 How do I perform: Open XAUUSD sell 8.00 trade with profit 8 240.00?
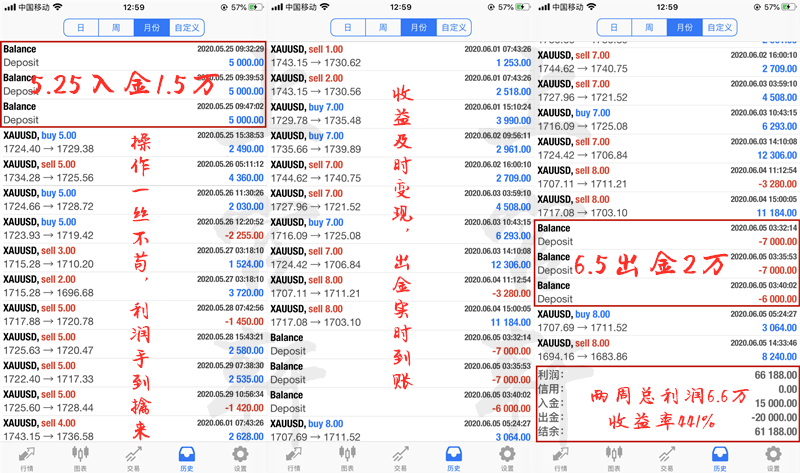click(x=667, y=350)
